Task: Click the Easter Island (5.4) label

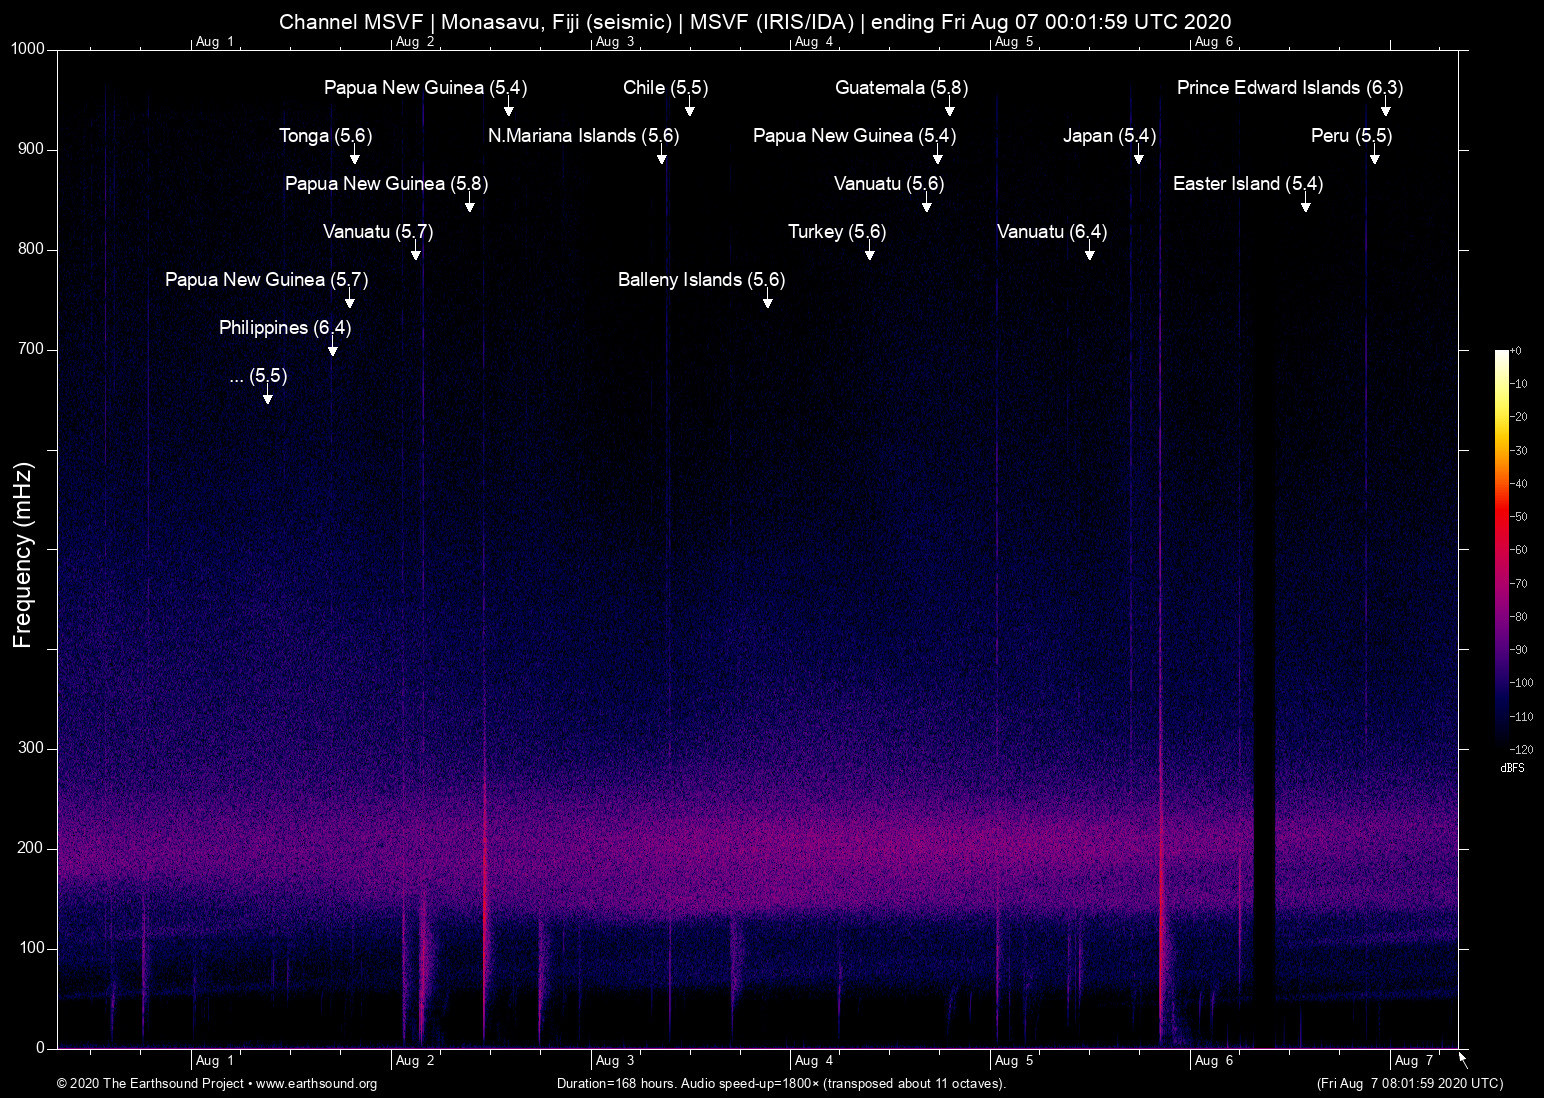Action: (1248, 184)
